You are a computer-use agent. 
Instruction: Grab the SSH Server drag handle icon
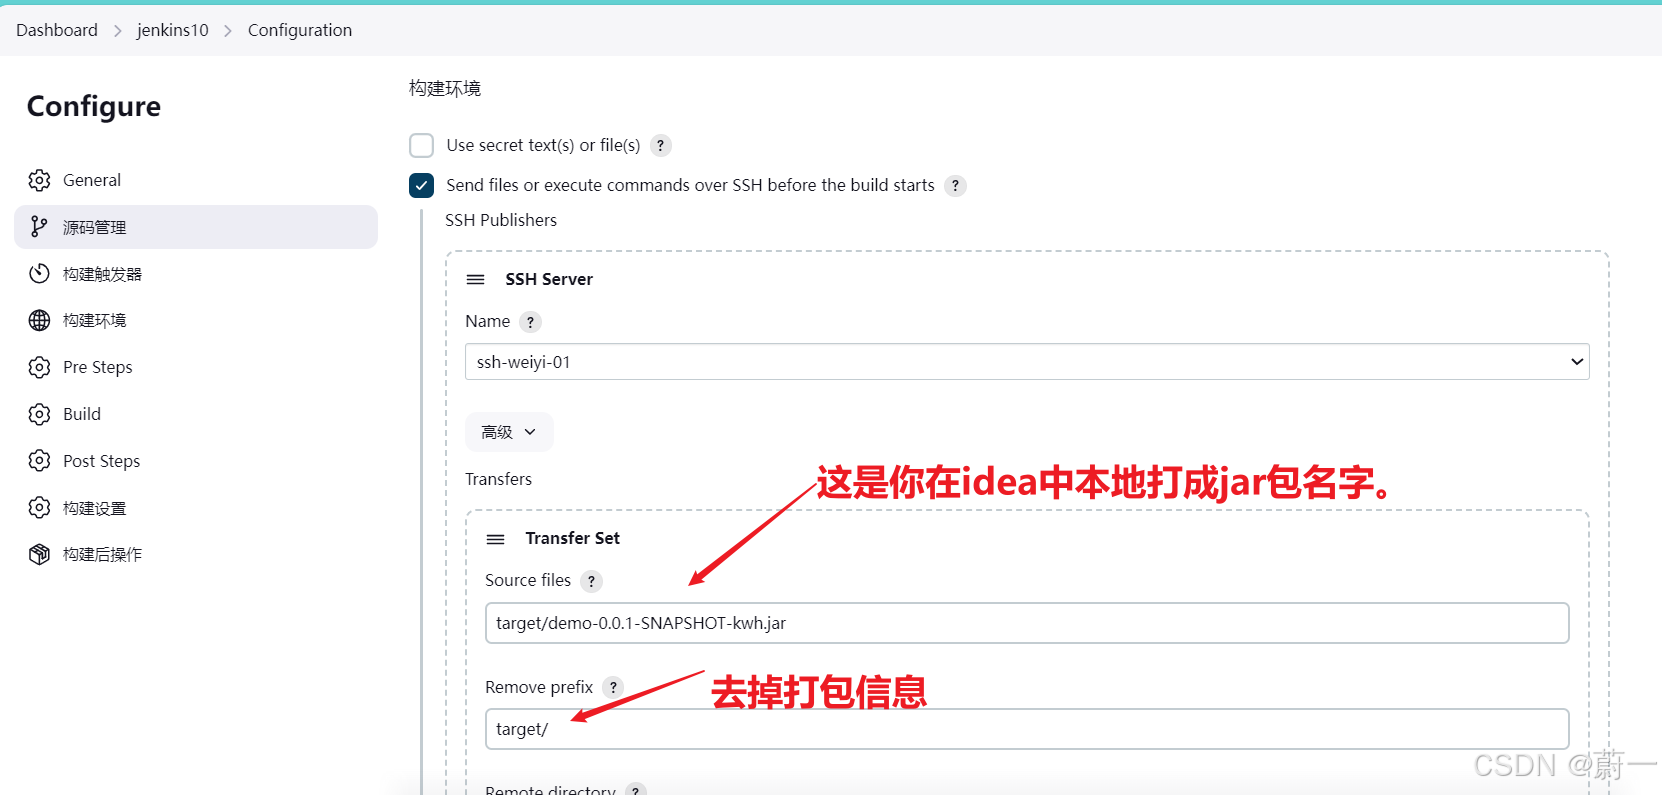(x=475, y=279)
